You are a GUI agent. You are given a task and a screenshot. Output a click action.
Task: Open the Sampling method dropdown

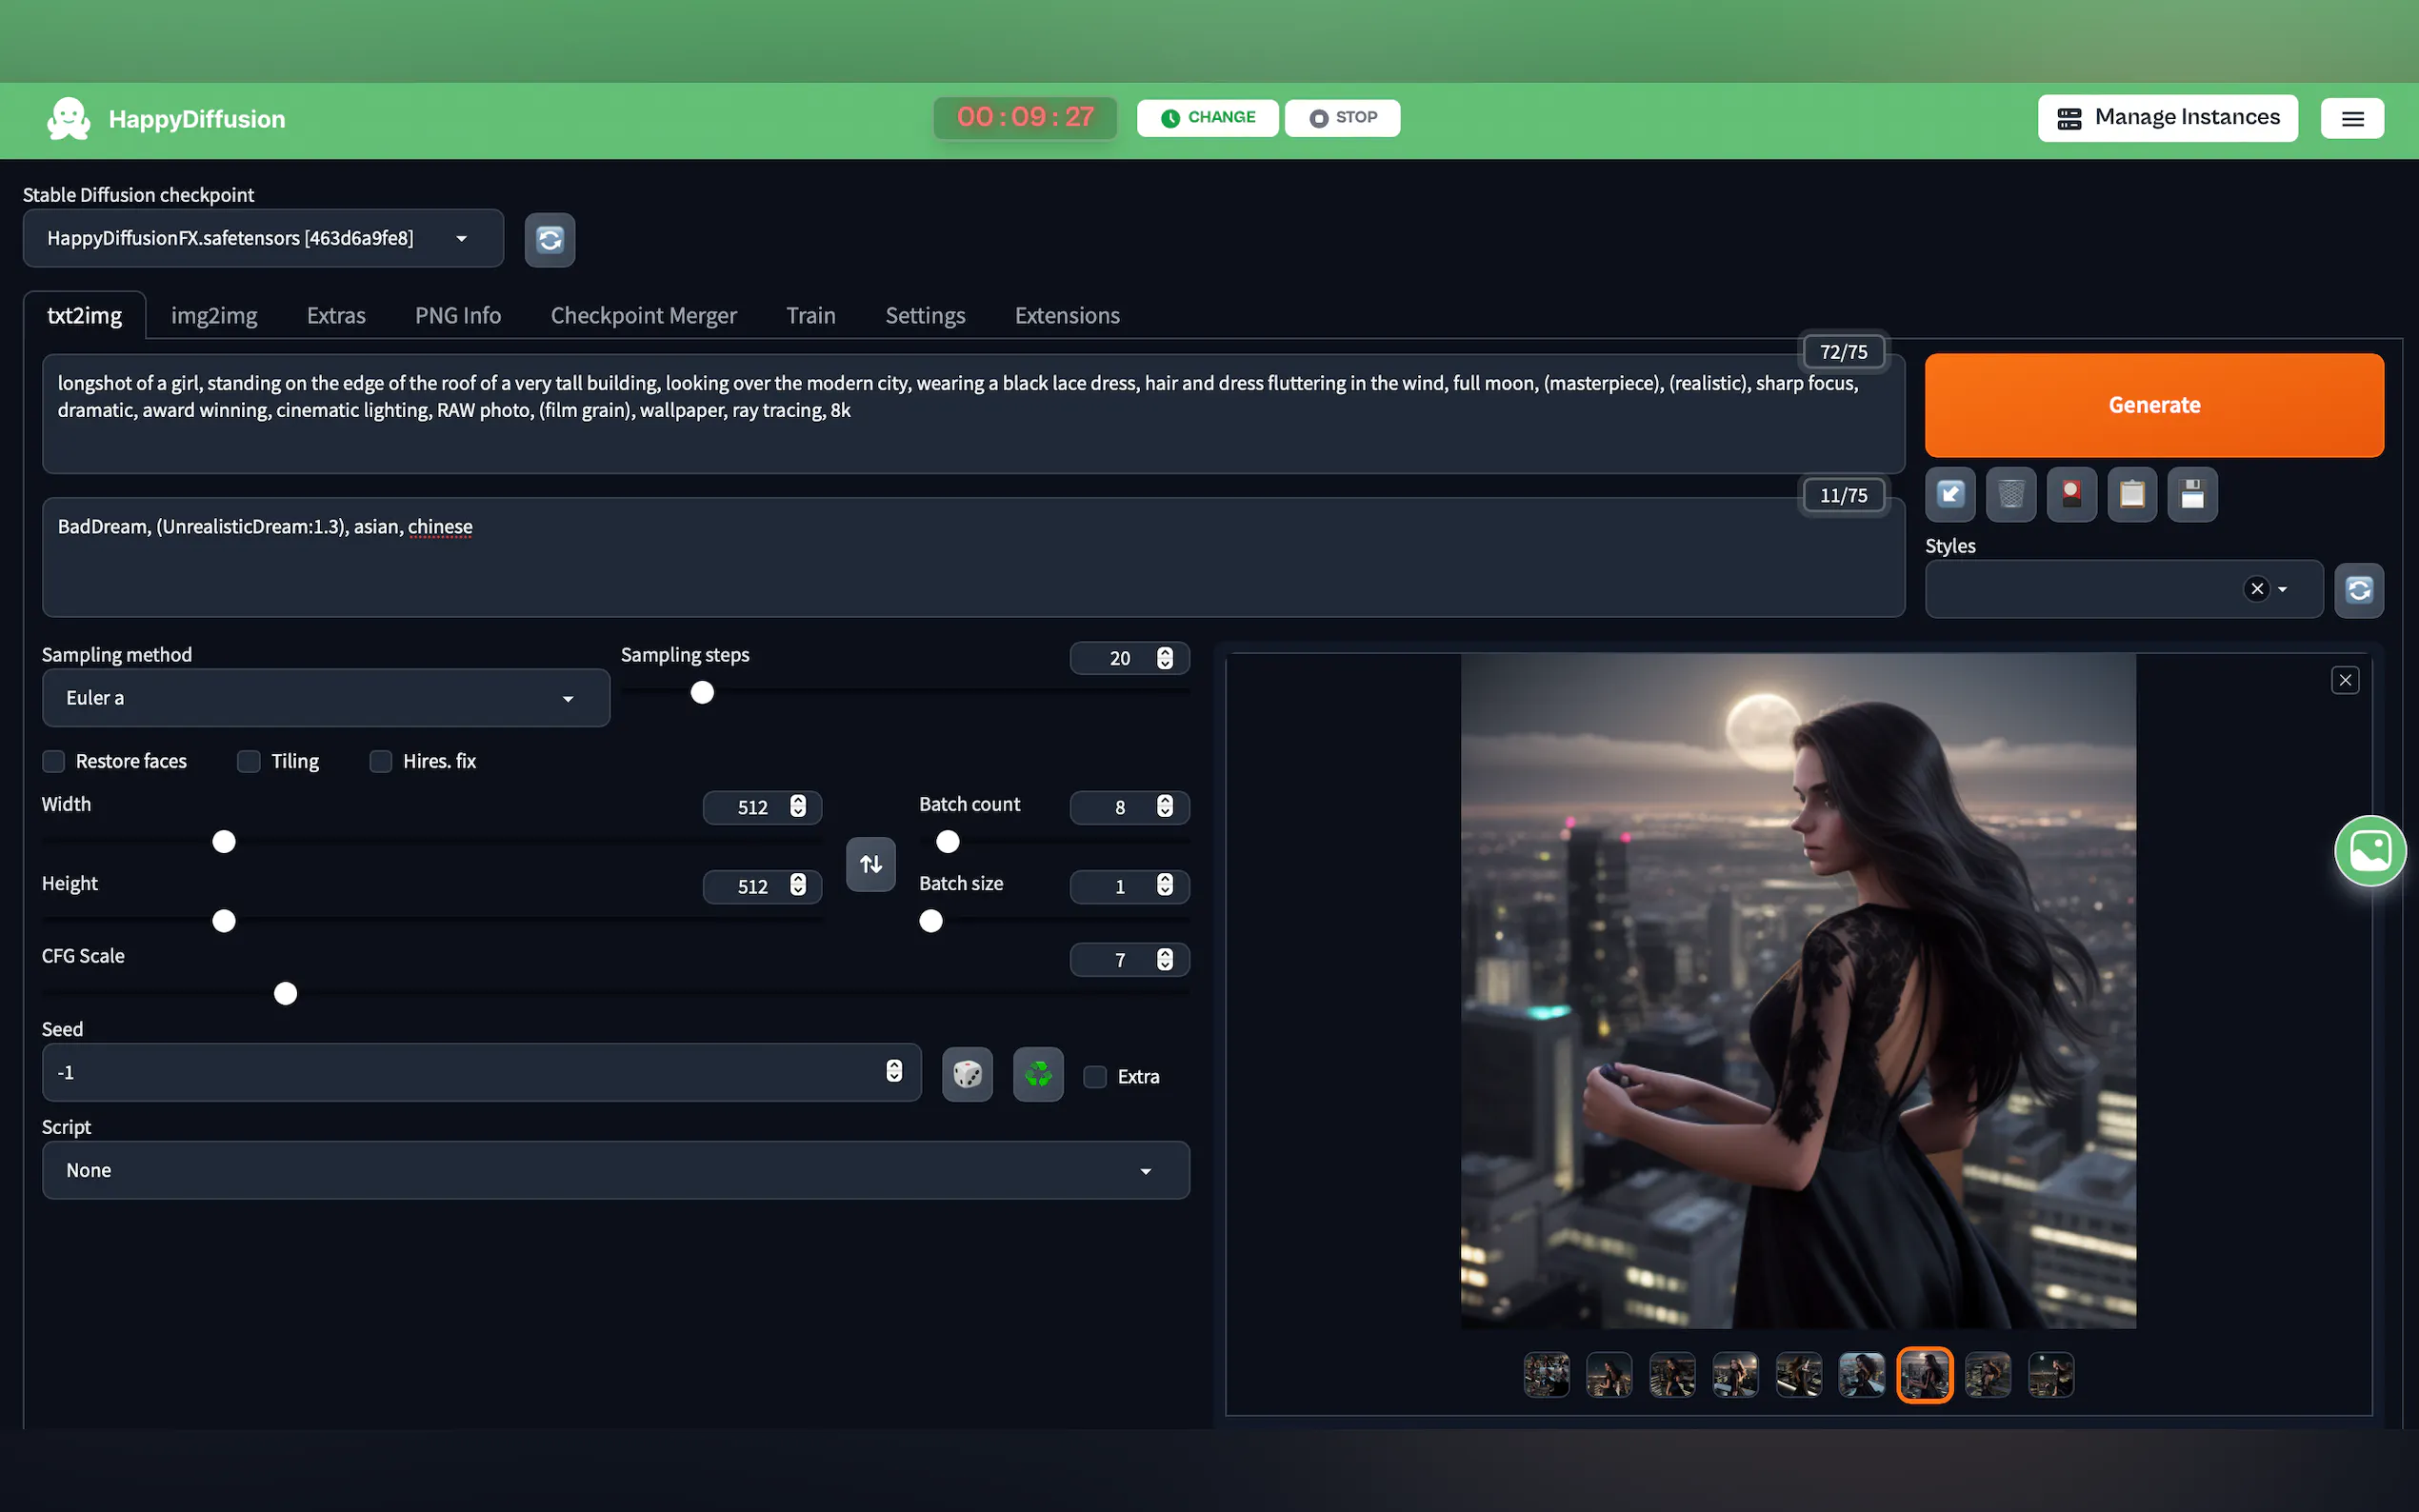pos(325,698)
